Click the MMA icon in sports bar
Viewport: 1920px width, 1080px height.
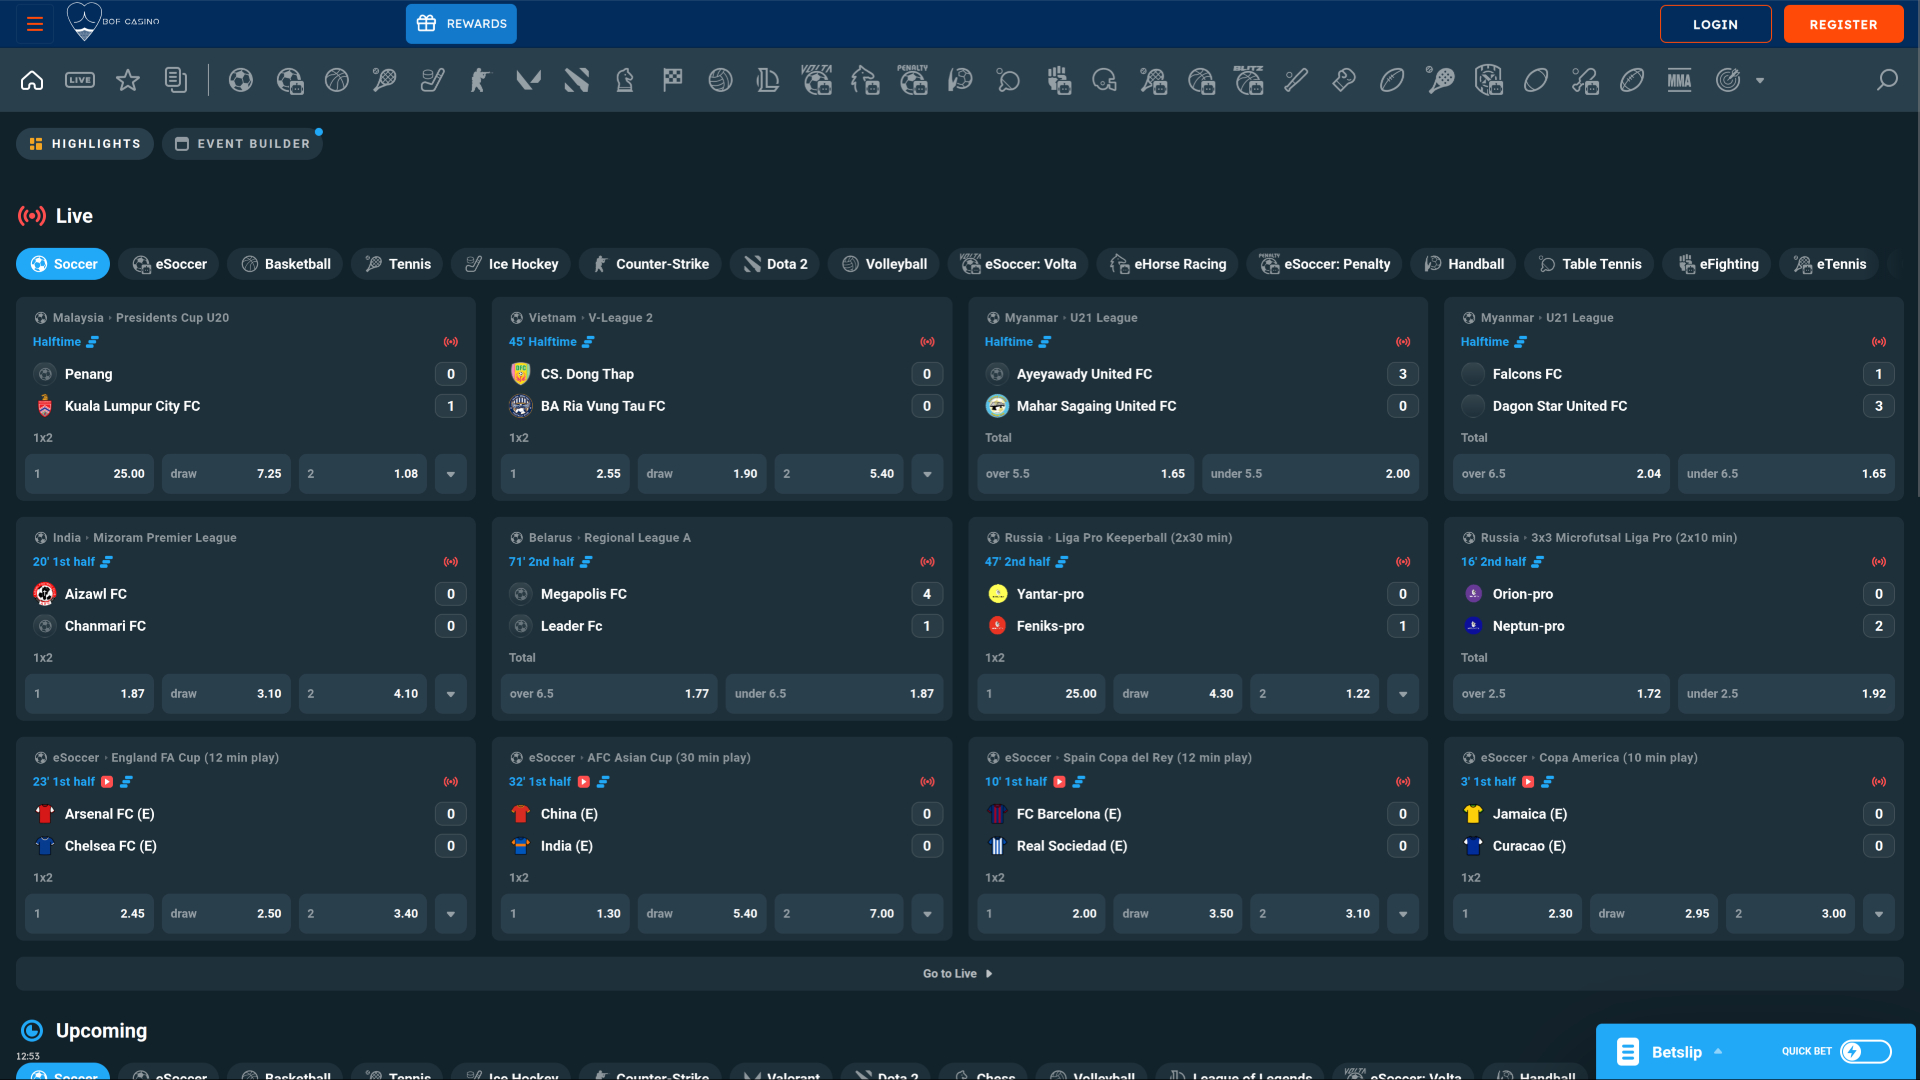[x=1679, y=80]
